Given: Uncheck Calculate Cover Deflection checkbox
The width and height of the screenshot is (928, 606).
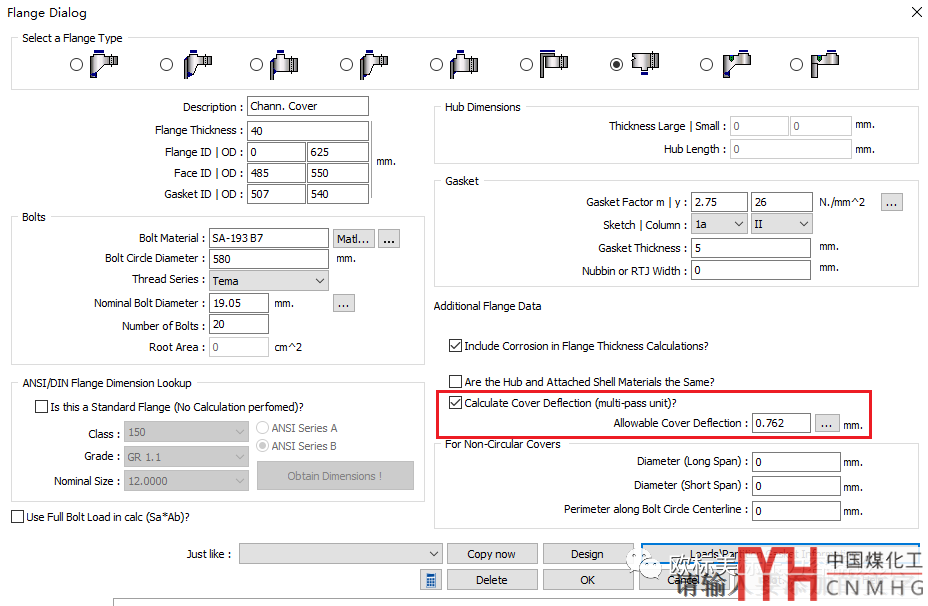Looking at the screenshot, I should click(456, 403).
